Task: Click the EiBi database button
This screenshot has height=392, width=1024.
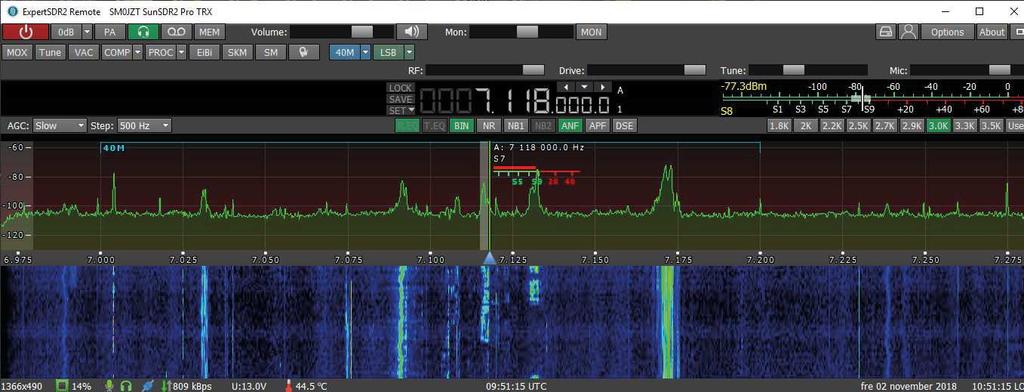Action: 204,52
